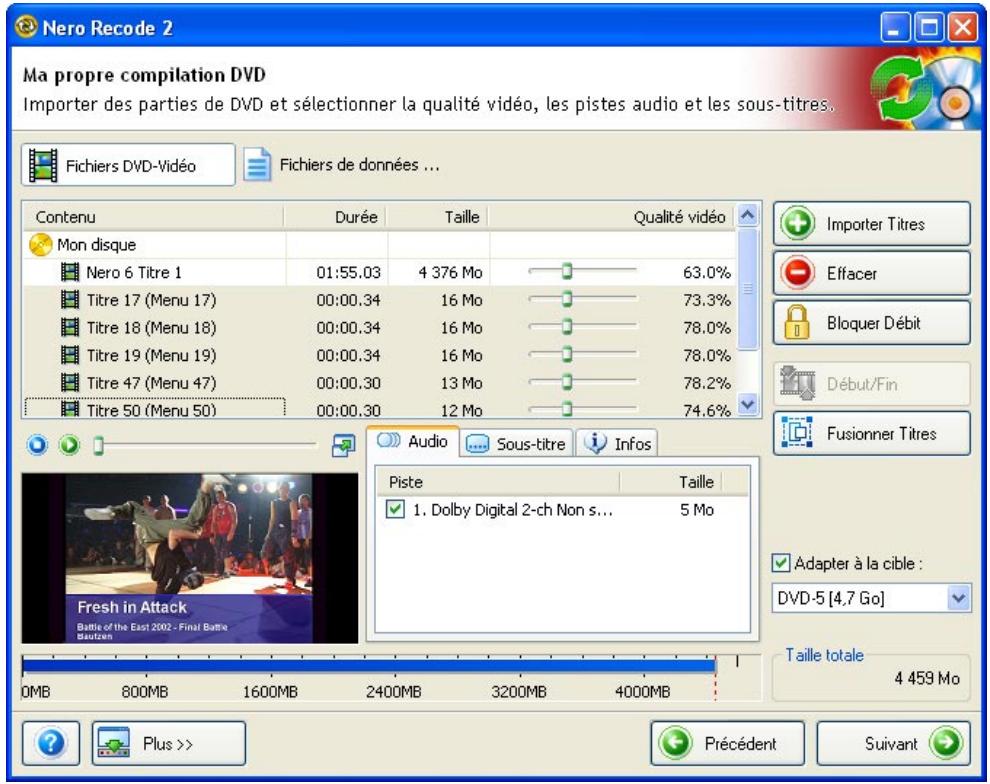Select Titre 17 (Menu 17) row
990x784 pixels.
click(x=379, y=300)
